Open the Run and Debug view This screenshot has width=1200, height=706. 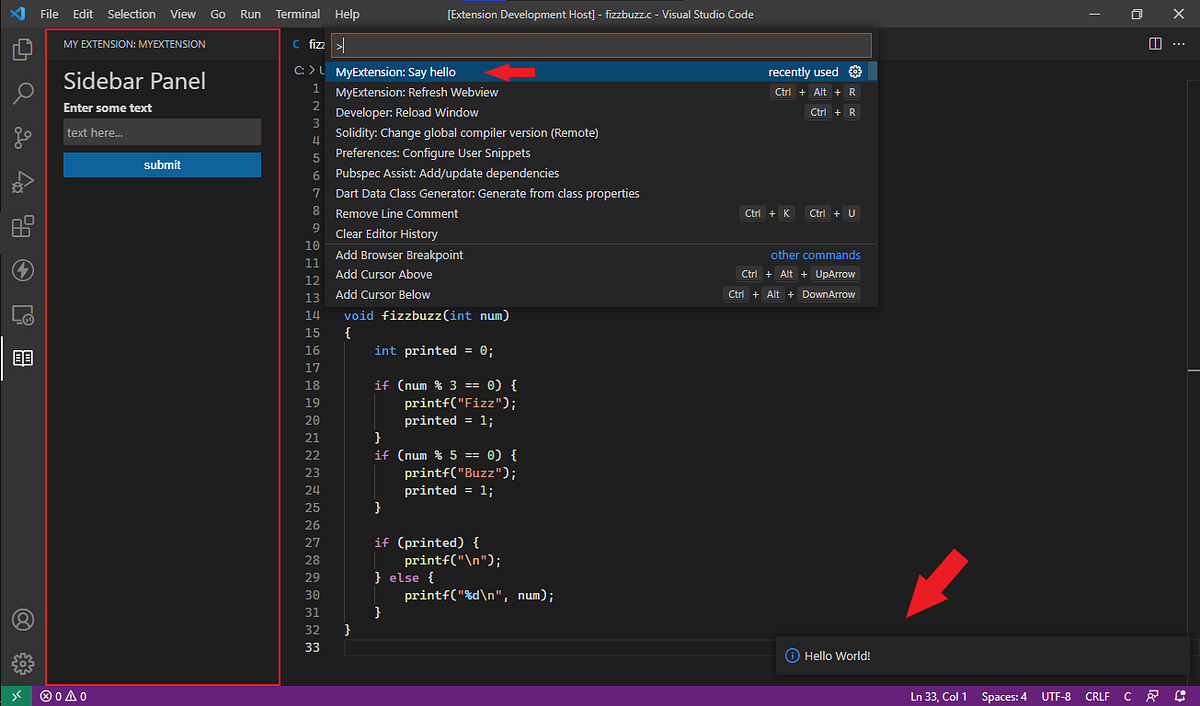(22, 182)
